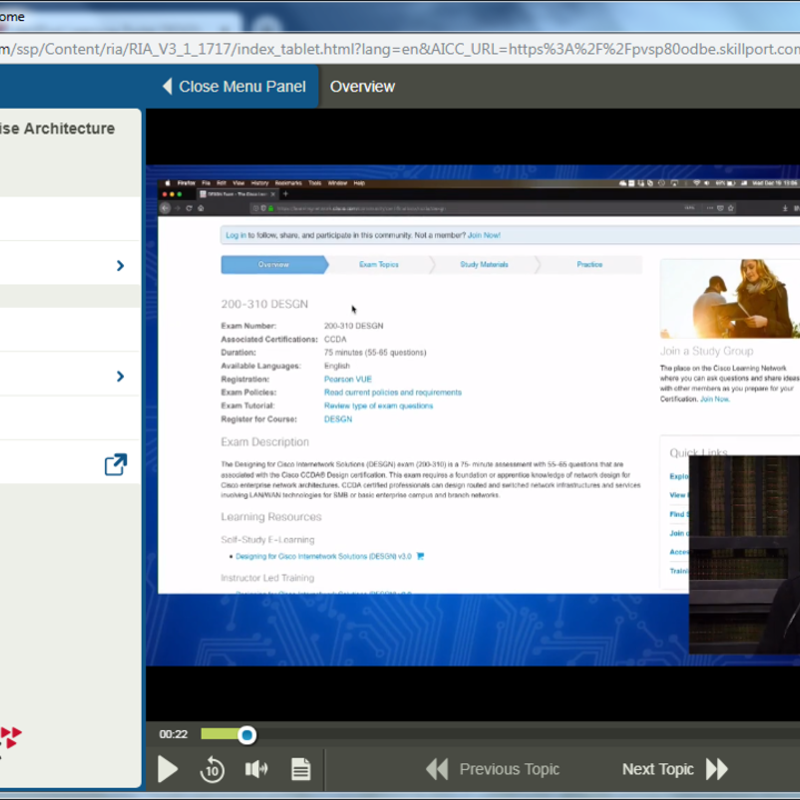Image resolution: width=800 pixels, height=800 pixels.
Task: Click the reload icon in the recorded Firefox toolbar
Action: point(189,208)
